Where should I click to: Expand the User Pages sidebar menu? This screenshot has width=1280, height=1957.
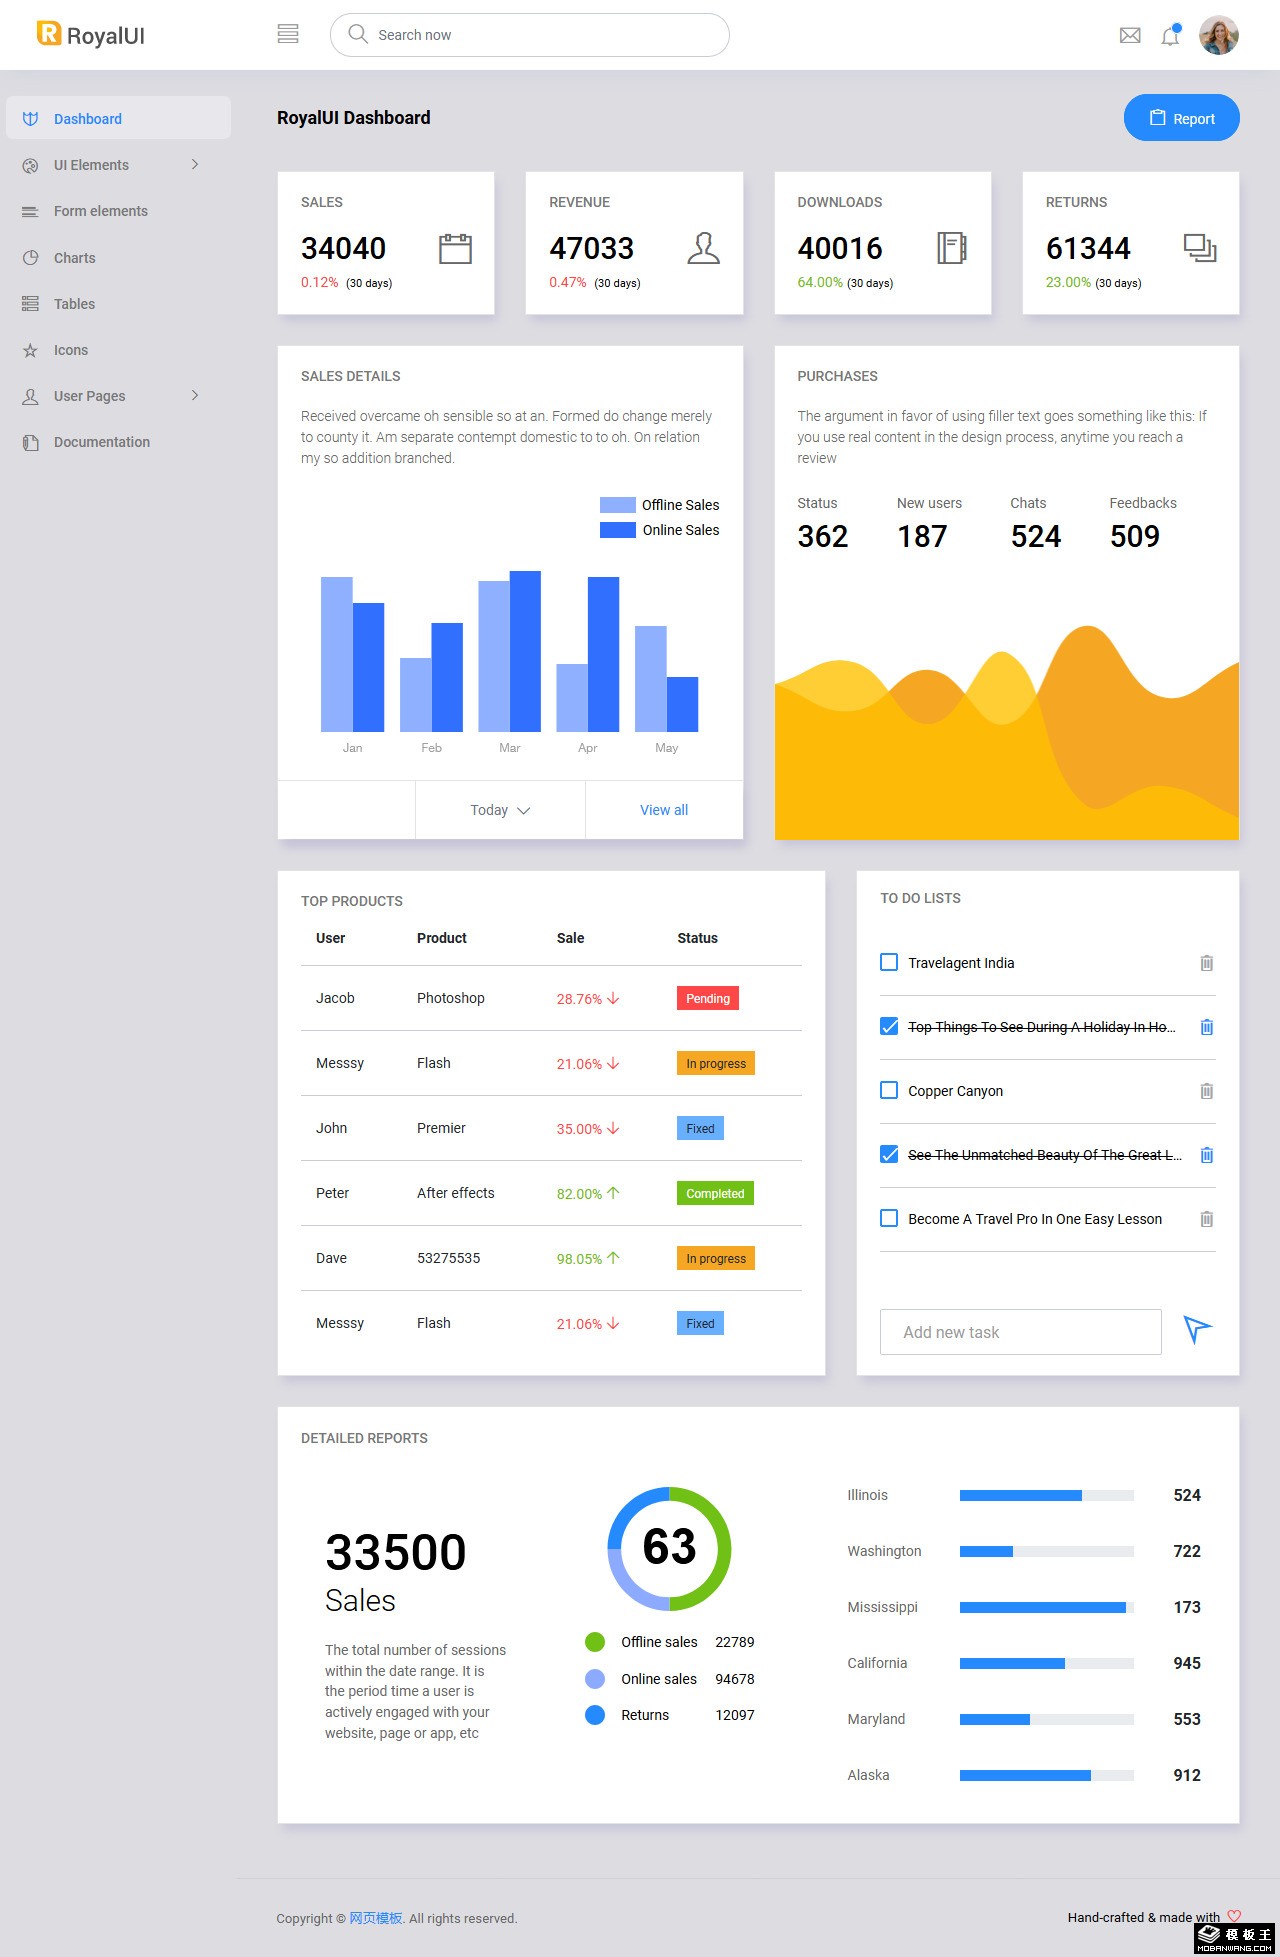point(112,396)
